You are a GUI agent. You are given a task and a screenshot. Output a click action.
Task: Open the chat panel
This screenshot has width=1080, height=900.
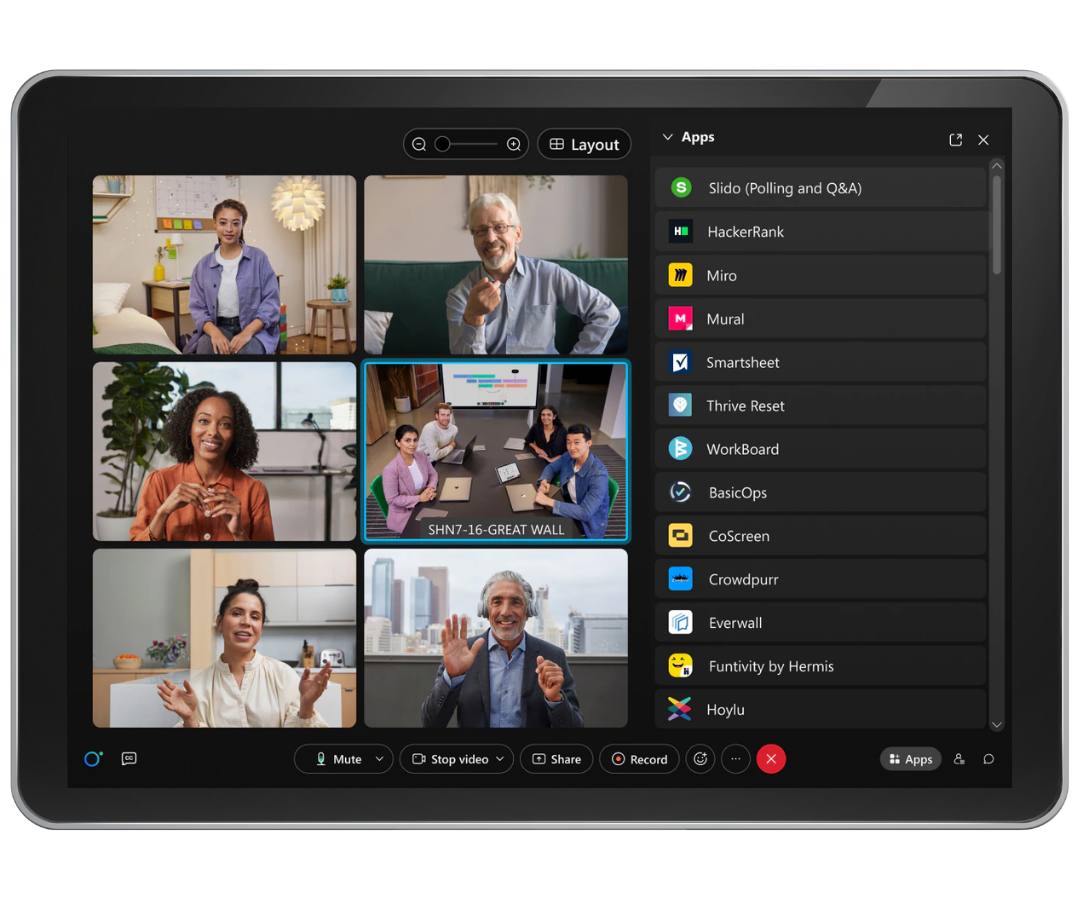(x=988, y=759)
